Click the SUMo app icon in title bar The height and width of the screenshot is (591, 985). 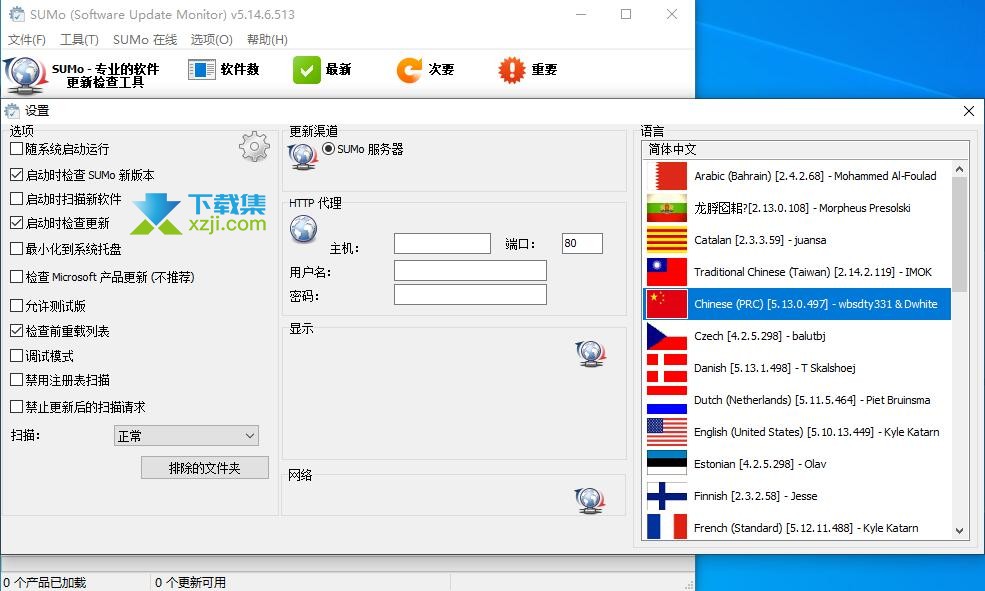(17, 14)
